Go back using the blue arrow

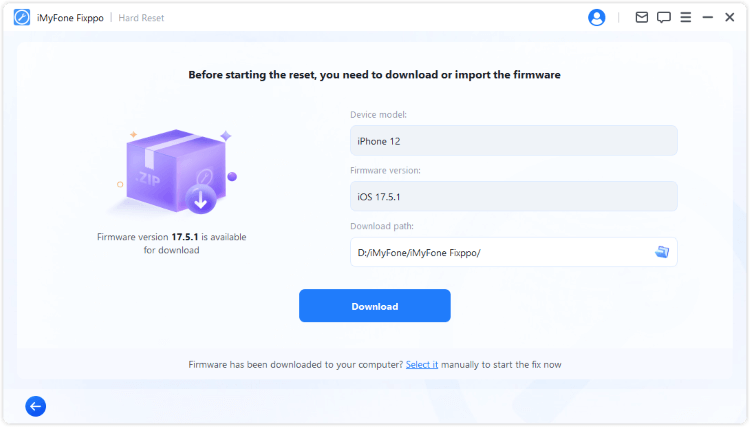coord(36,406)
